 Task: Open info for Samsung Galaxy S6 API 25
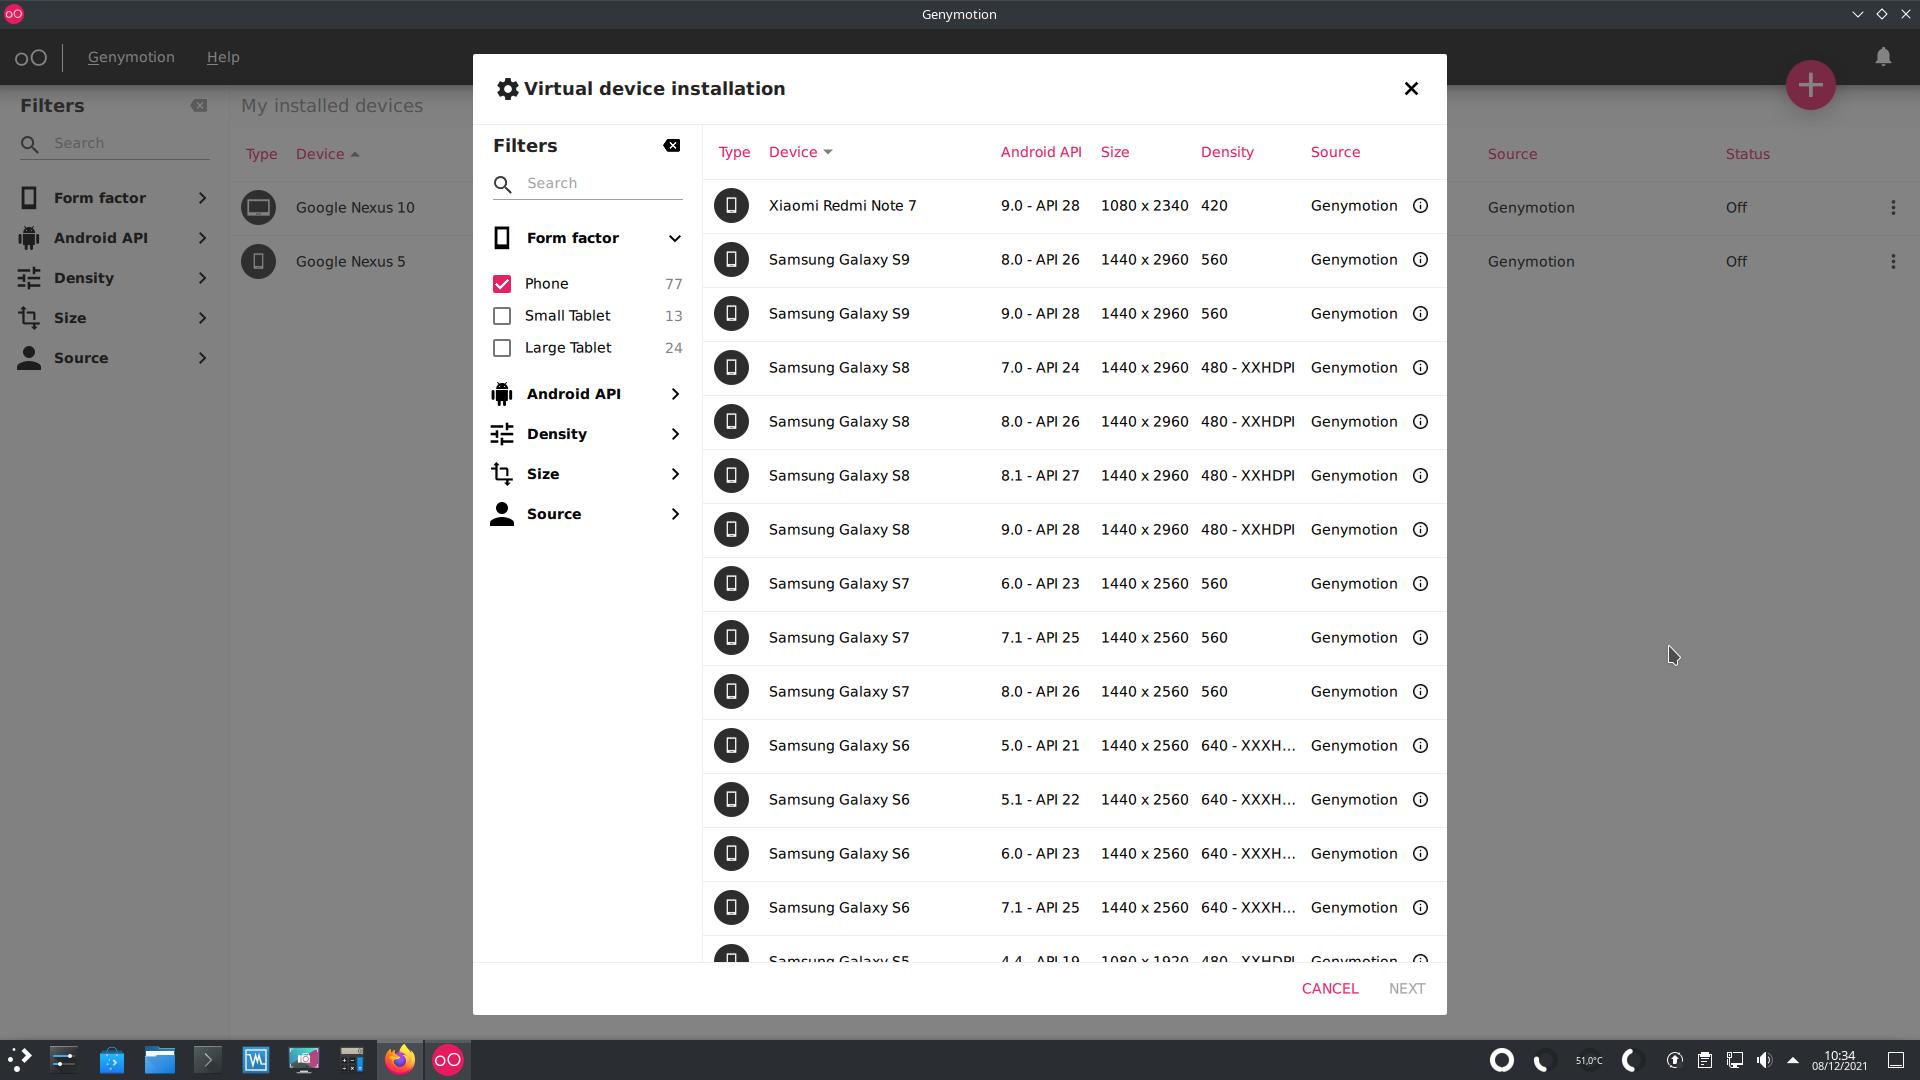click(1420, 908)
